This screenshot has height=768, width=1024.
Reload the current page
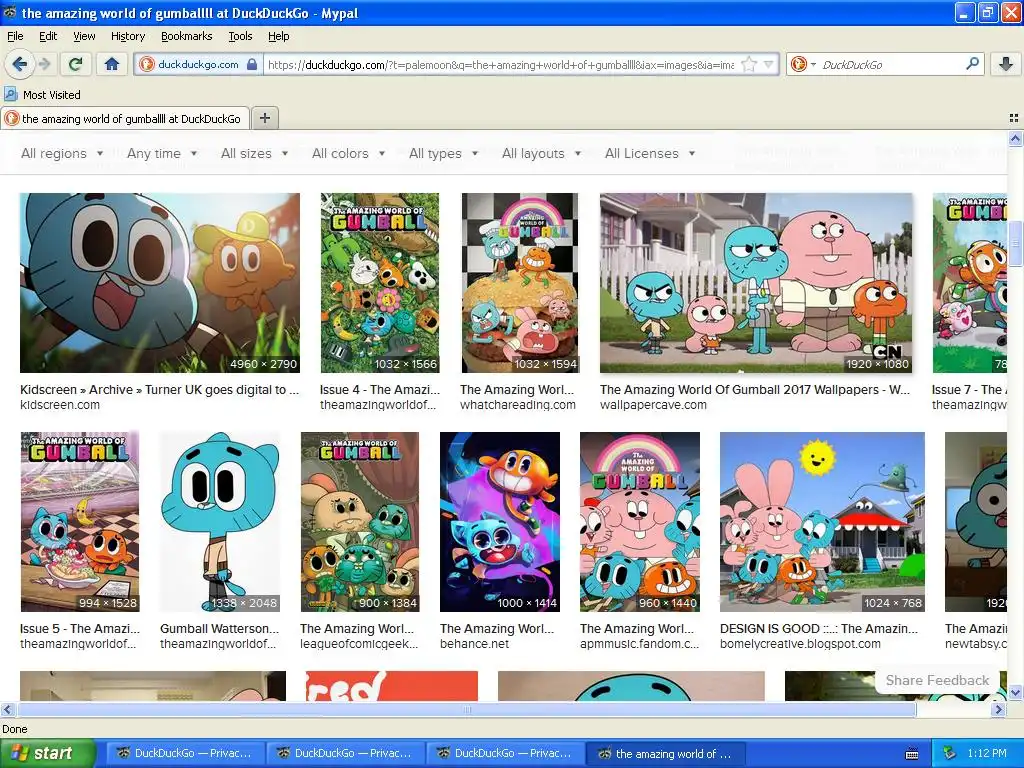point(75,64)
